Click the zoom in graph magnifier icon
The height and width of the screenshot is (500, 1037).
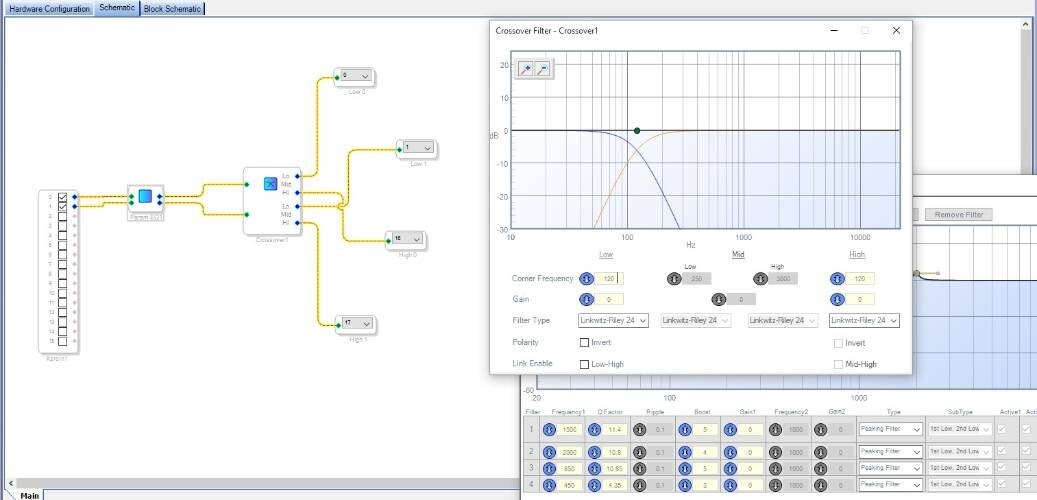tap(526, 69)
